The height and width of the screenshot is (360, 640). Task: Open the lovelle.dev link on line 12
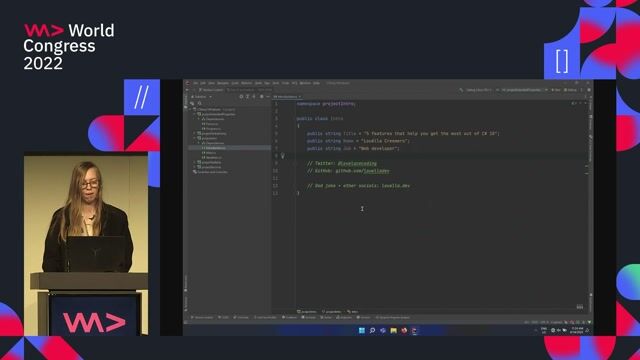[x=396, y=186]
